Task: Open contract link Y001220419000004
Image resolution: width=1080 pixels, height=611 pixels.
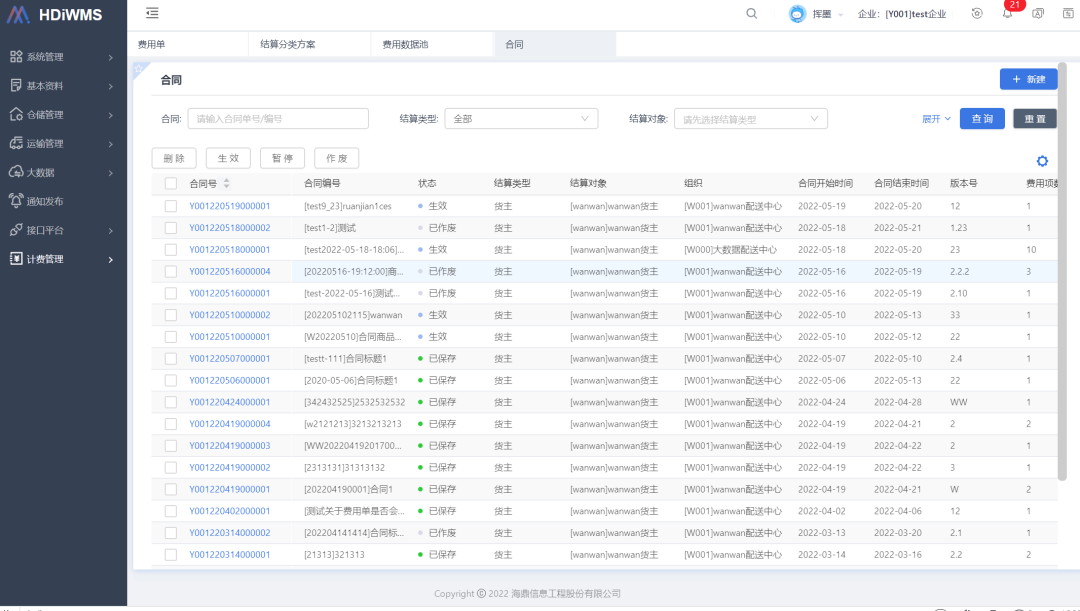Action: click(x=230, y=424)
